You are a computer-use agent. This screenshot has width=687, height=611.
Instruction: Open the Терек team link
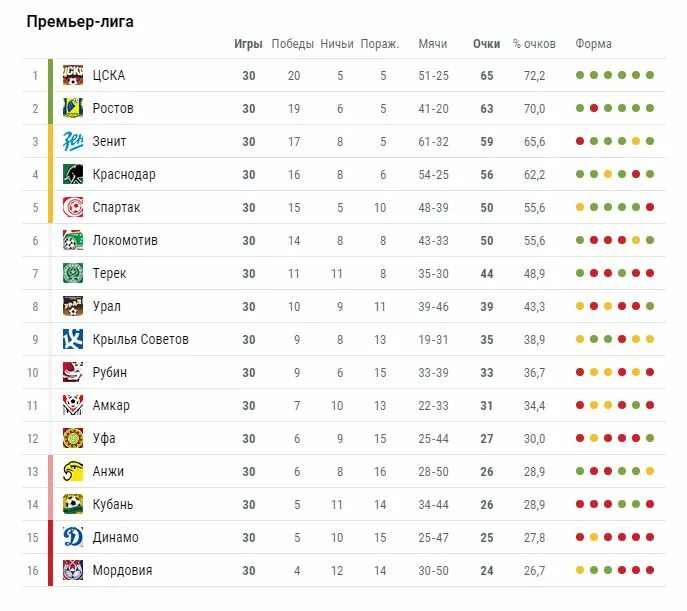109,273
